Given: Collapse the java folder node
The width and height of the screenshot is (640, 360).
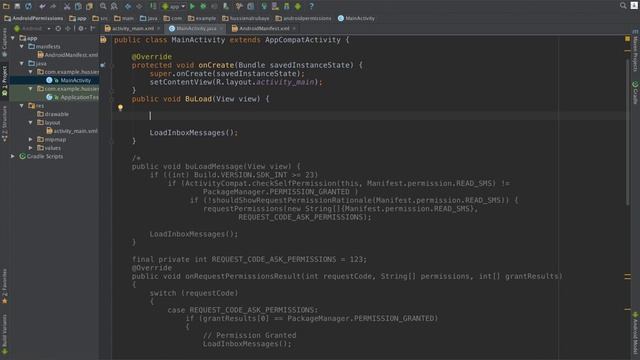Looking at the screenshot, I should [x=22, y=63].
